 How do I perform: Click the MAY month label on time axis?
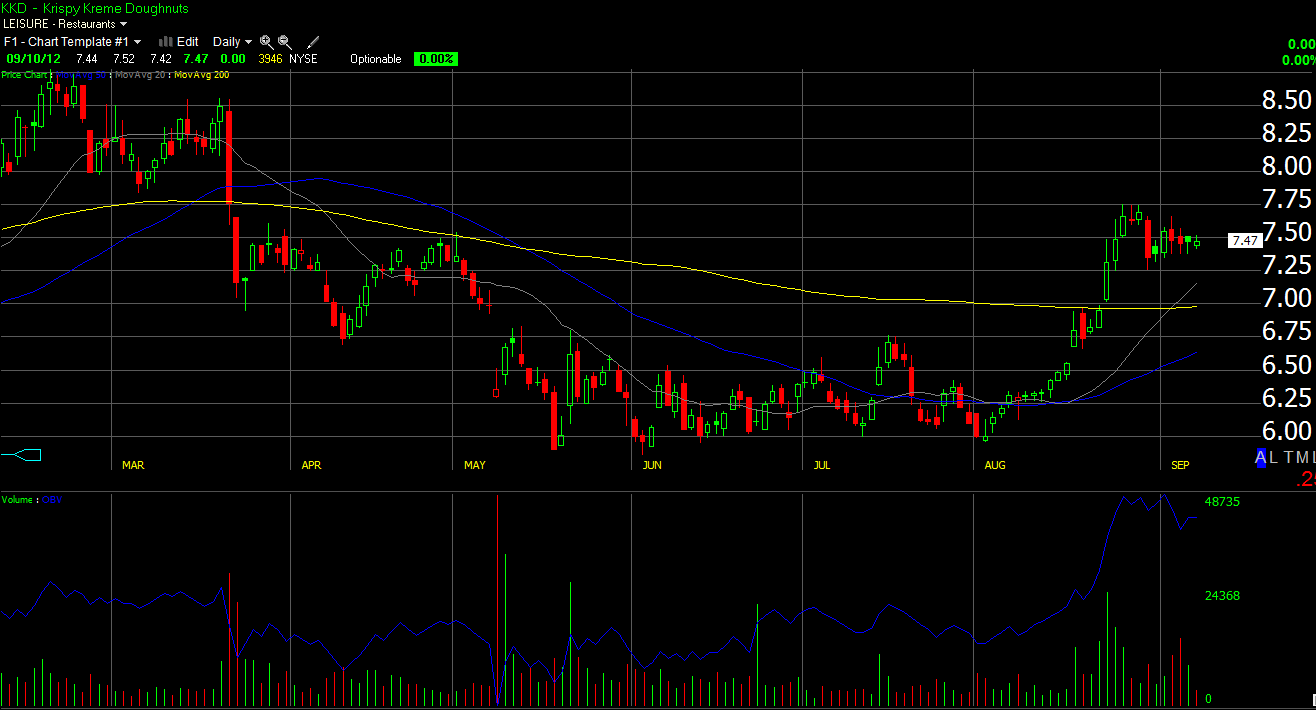click(475, 465)
